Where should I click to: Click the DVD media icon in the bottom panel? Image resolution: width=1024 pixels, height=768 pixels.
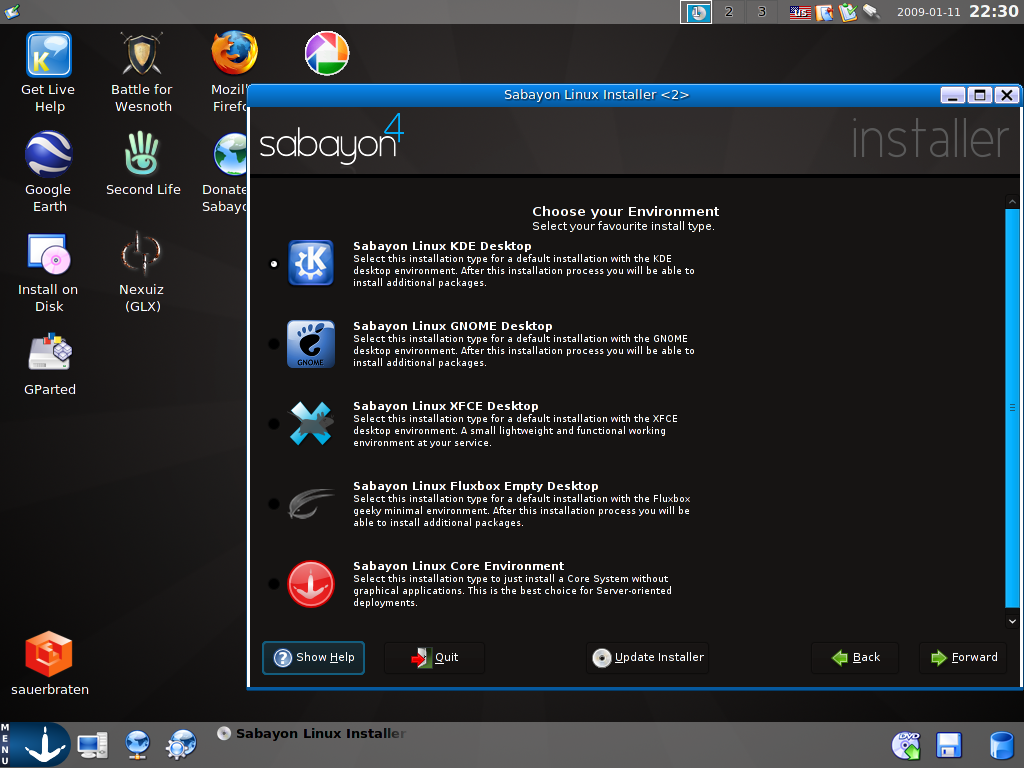coord(906,745)
